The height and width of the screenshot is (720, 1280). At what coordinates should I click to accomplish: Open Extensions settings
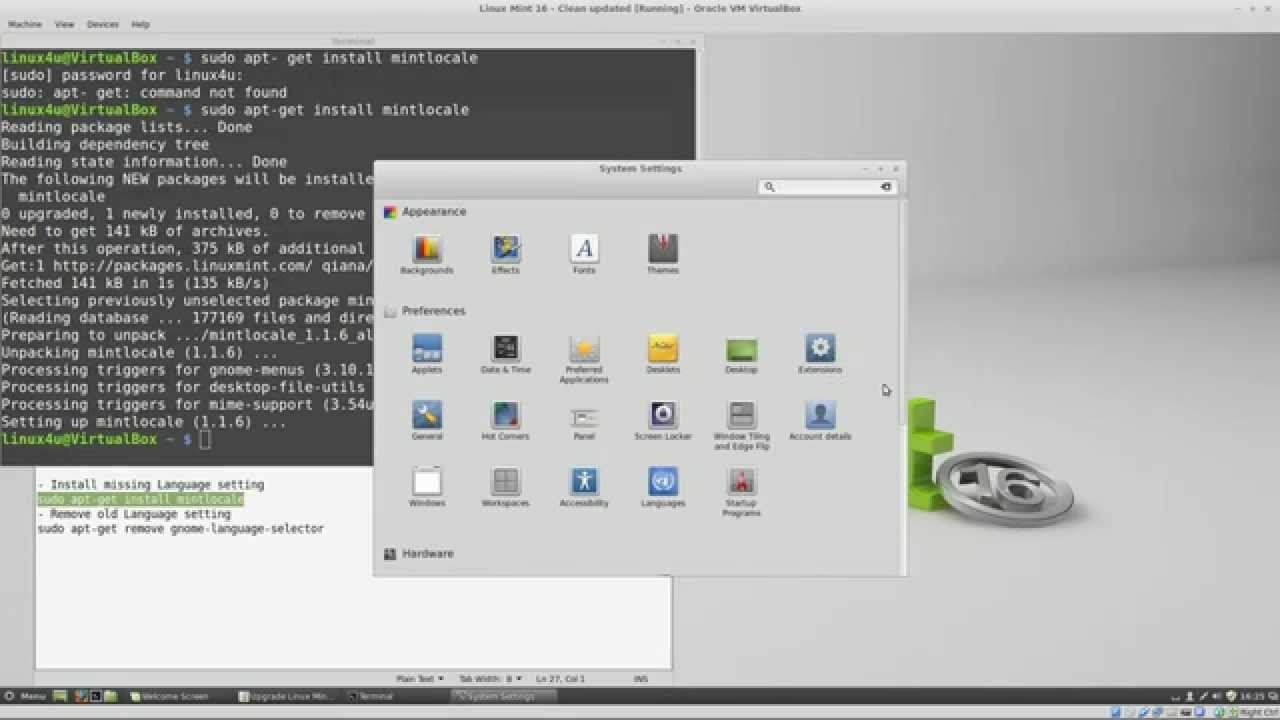point(820,354)
